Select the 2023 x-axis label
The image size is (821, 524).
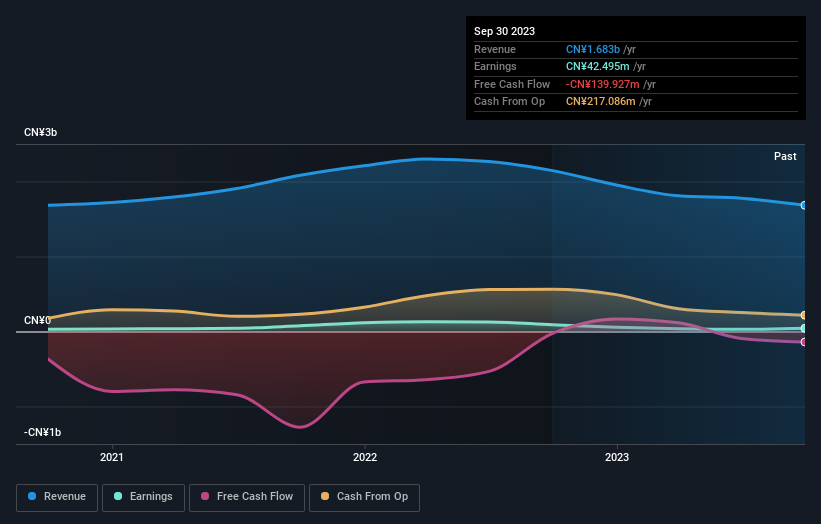[617, 457]
